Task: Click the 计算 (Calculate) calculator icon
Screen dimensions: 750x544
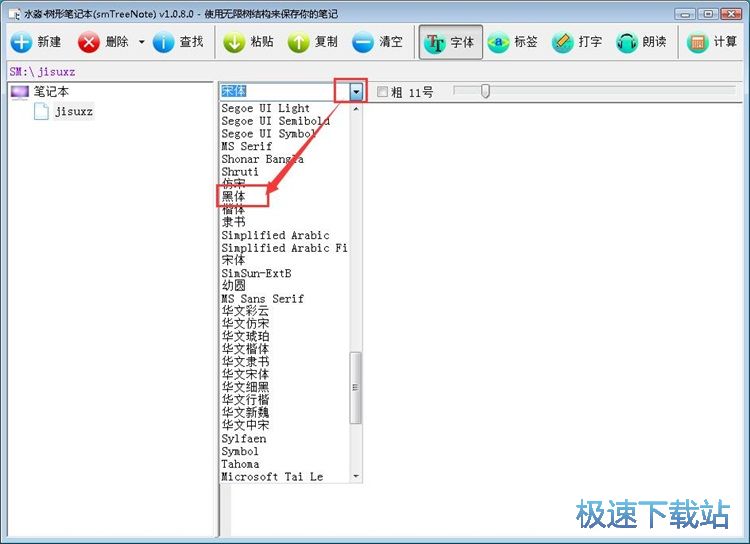Action: (697, 42)
